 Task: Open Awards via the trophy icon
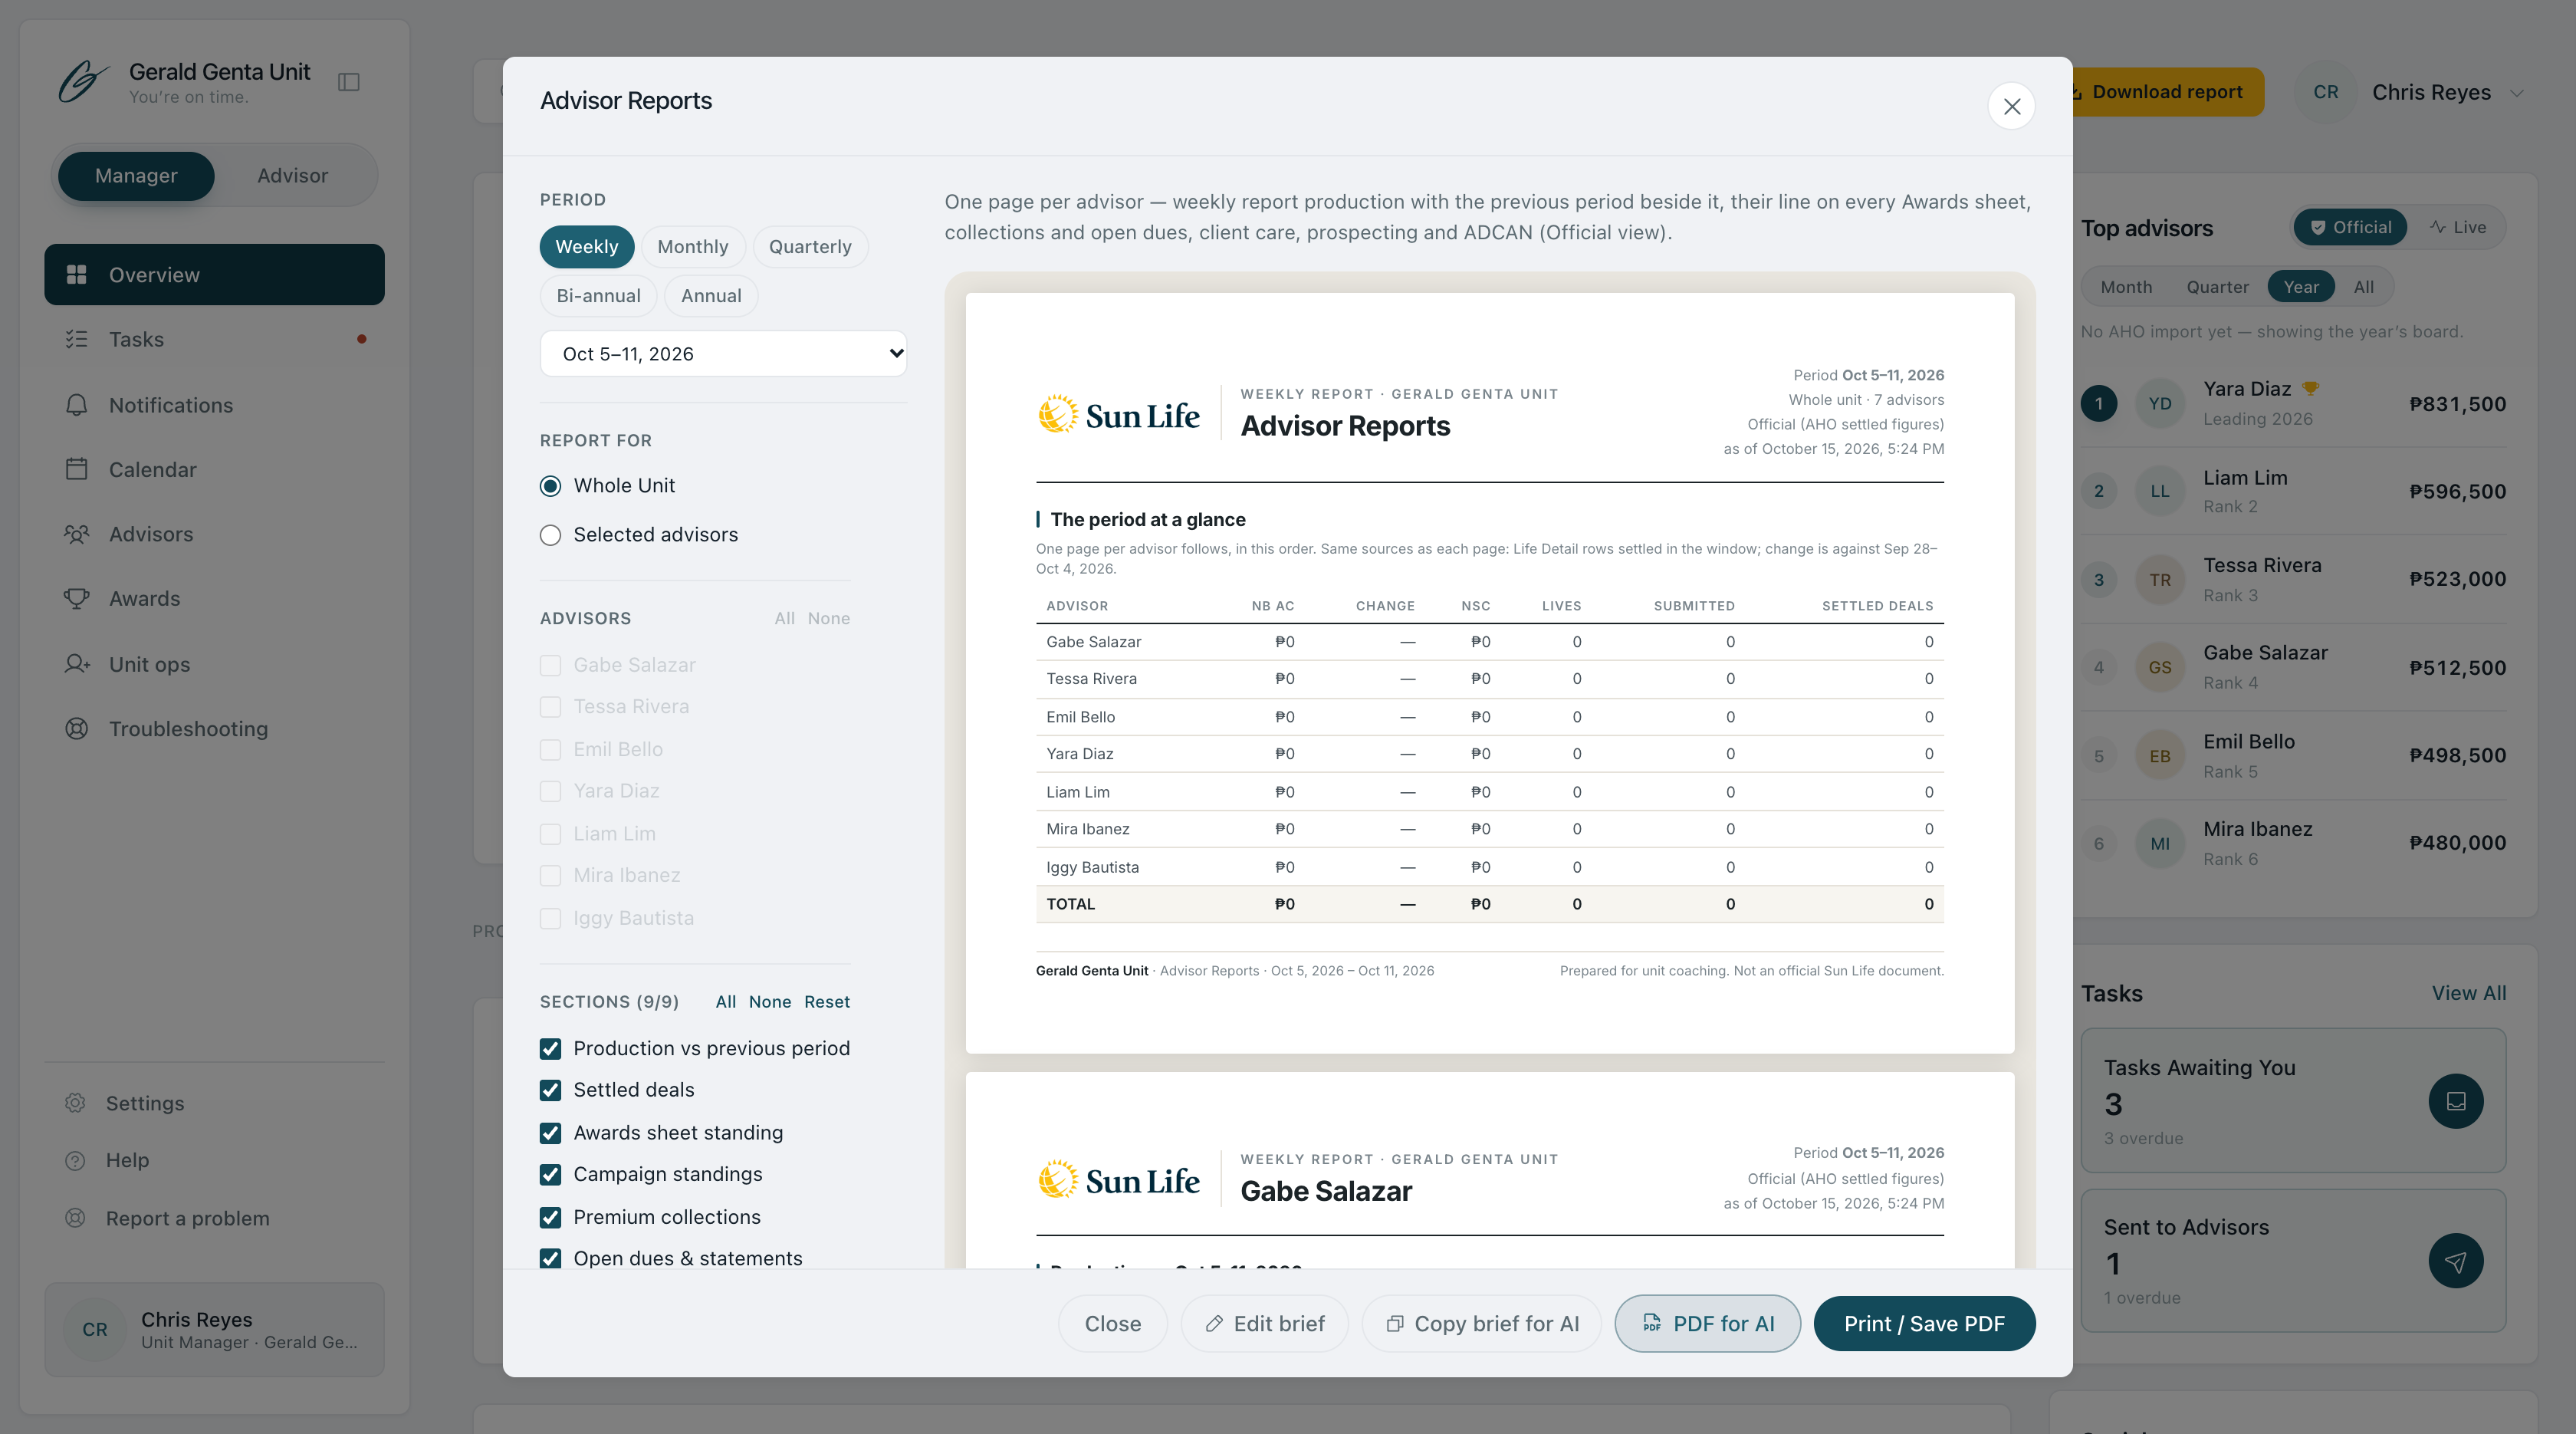(x=77, y=598)
